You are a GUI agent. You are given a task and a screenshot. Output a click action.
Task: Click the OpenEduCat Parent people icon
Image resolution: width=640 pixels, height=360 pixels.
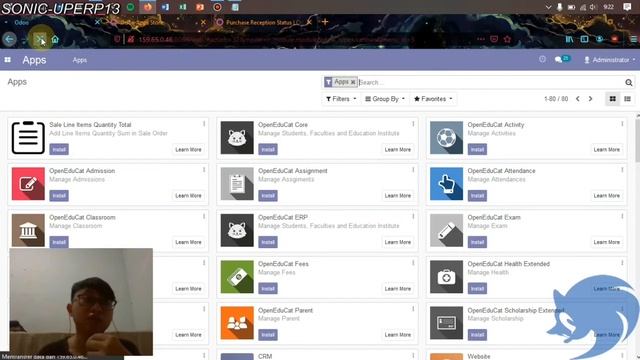point(237,323)
